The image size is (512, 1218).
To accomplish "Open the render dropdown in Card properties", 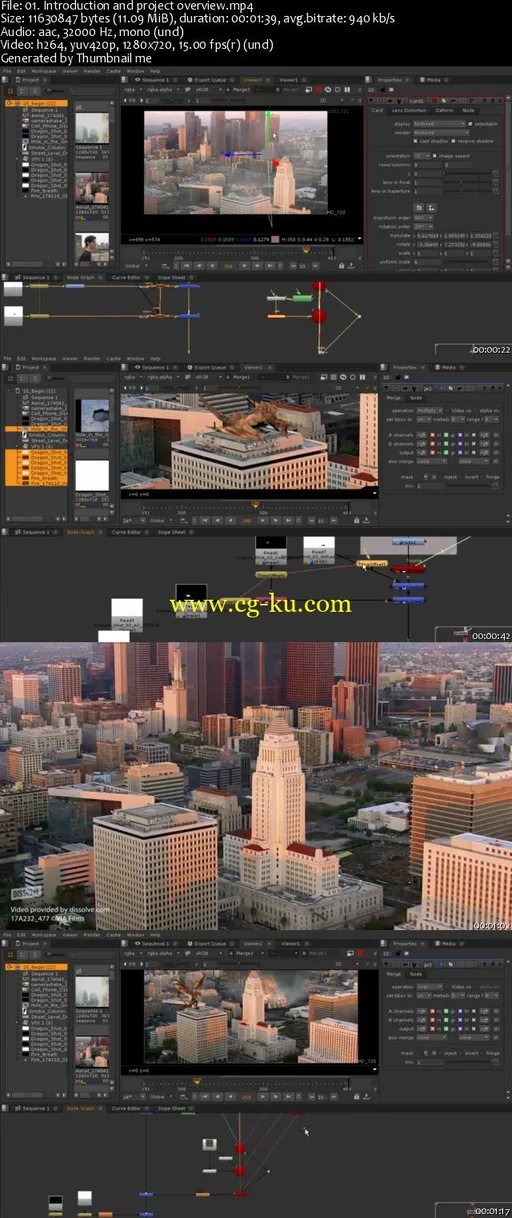I will (441, 132).
